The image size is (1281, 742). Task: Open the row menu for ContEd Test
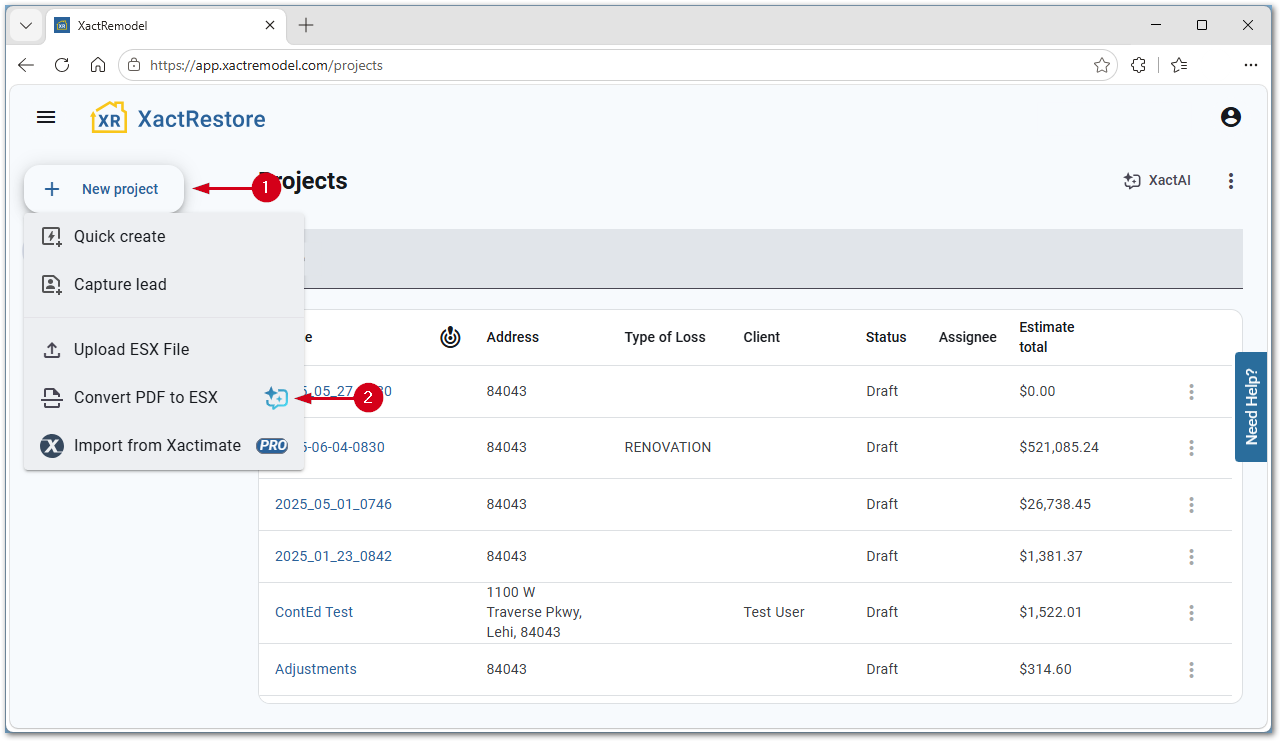tap(1191, 613)
